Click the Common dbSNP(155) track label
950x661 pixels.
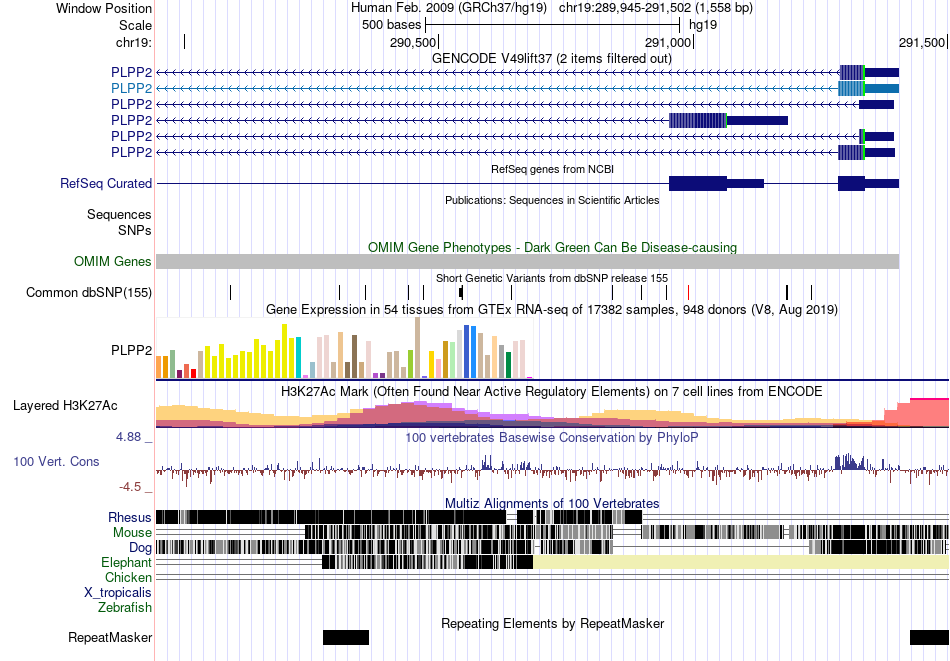[x=88, y=293]
